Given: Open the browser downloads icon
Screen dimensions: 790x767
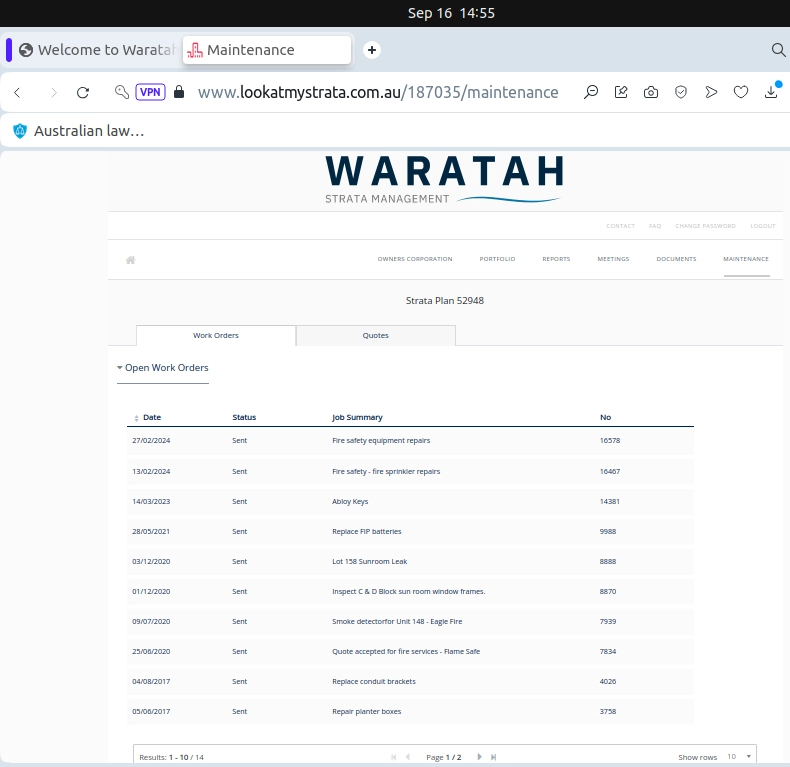Looking at the screenshot, I should (771, 91).
